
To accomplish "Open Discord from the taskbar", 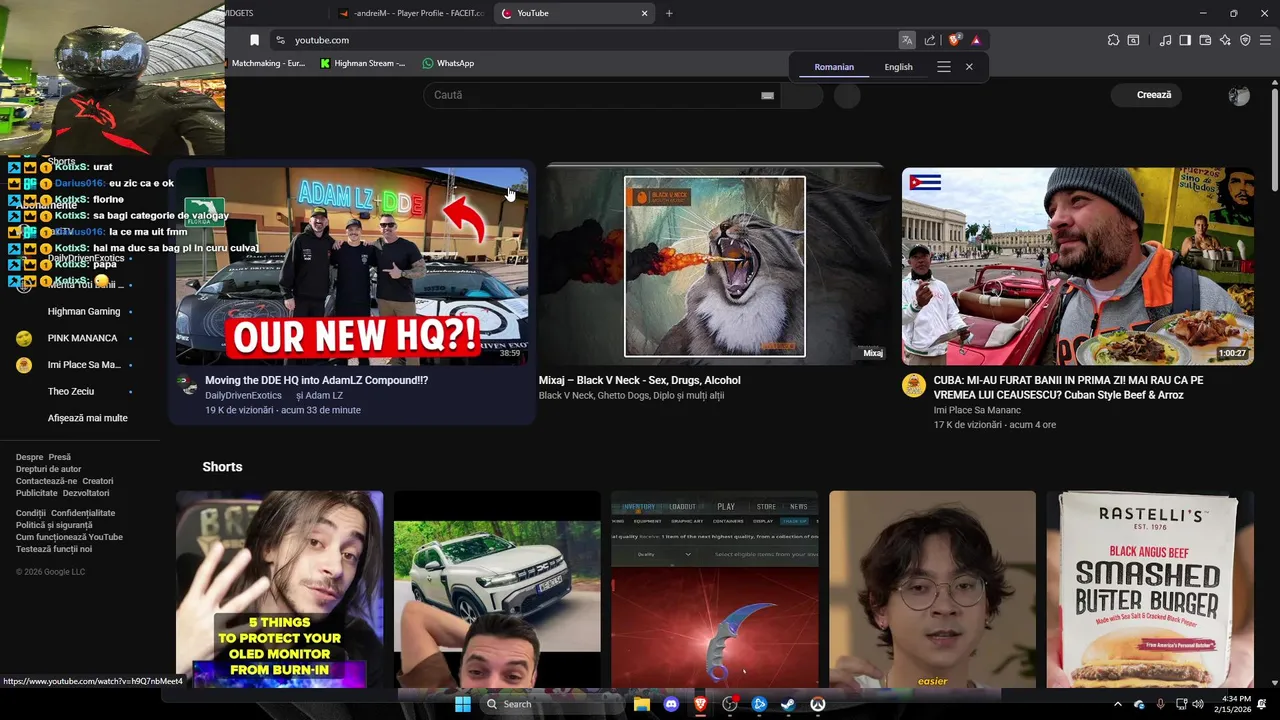I will coord(671,704).
